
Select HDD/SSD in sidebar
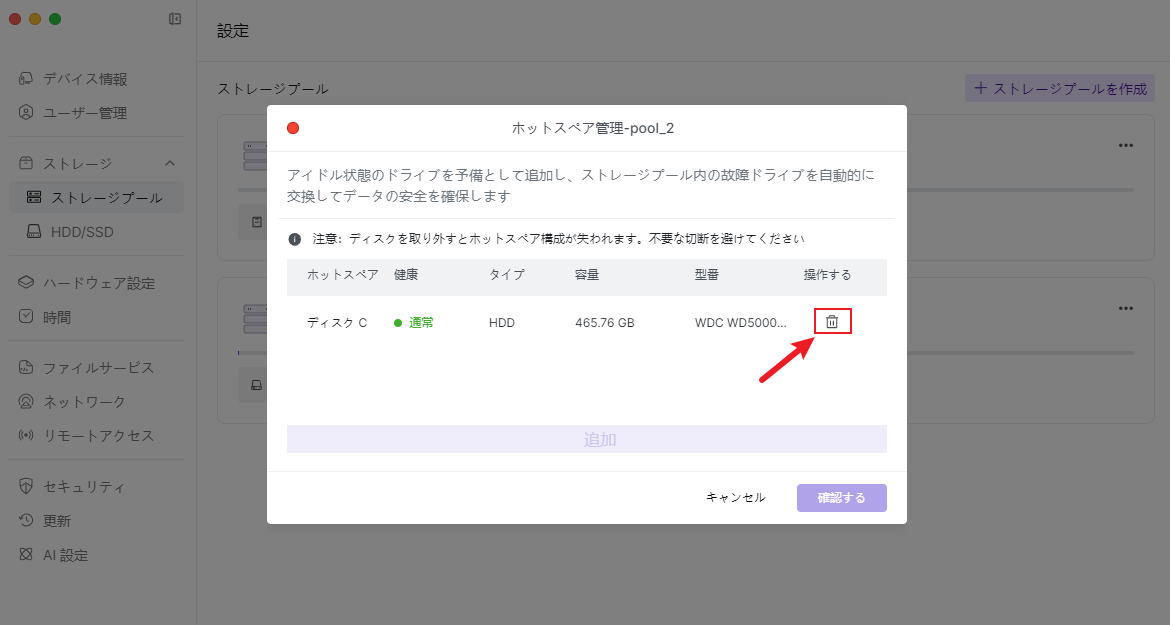pyautogui.click(x=82, y=231)
